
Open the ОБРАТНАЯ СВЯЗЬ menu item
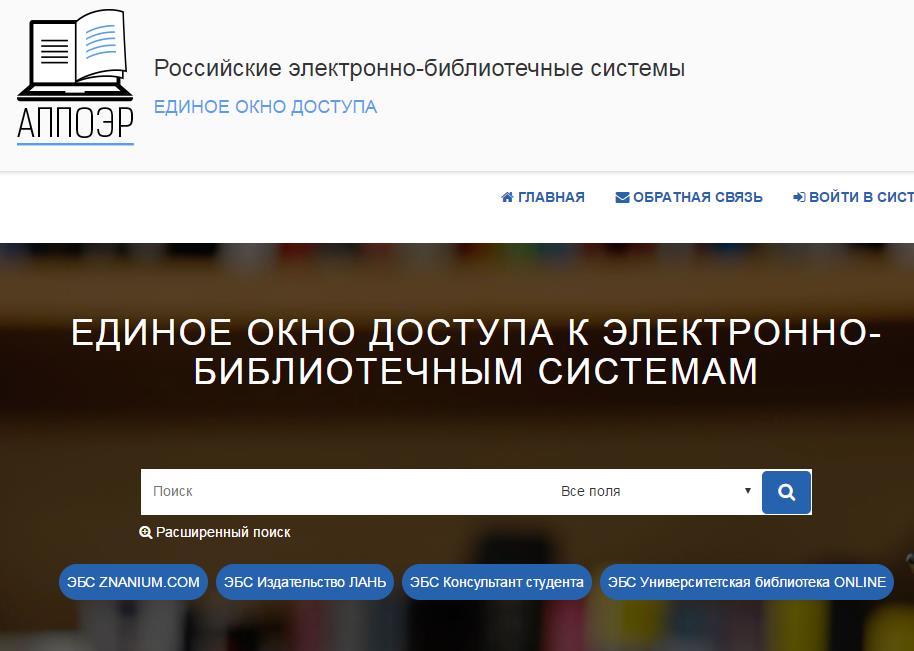[x=697, y=197]
